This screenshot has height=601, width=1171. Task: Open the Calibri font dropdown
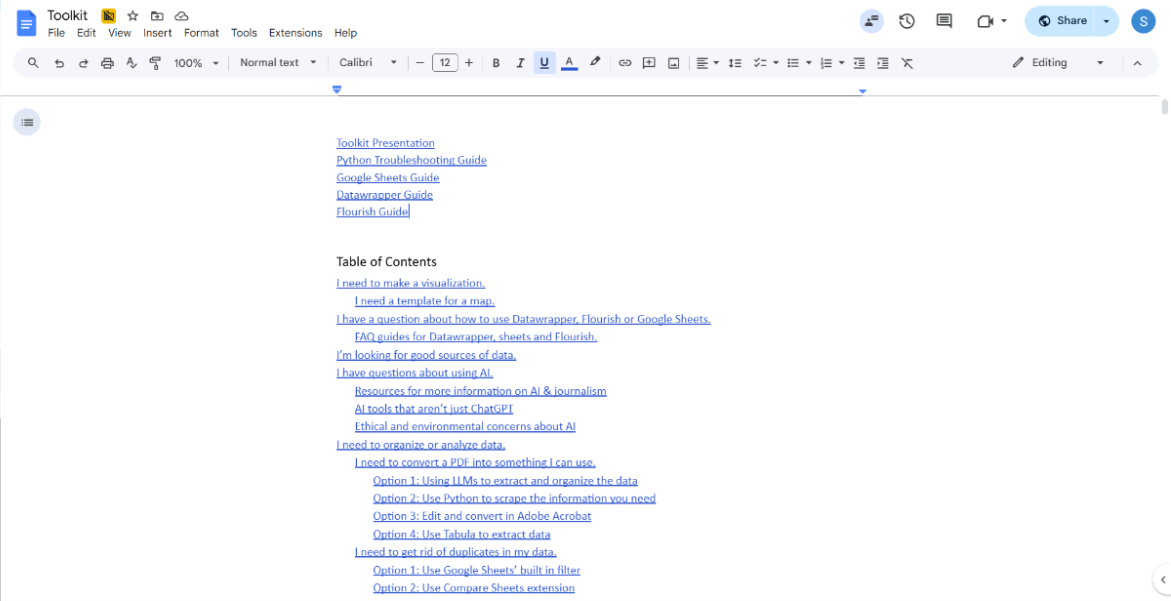(x=368, y=63)
